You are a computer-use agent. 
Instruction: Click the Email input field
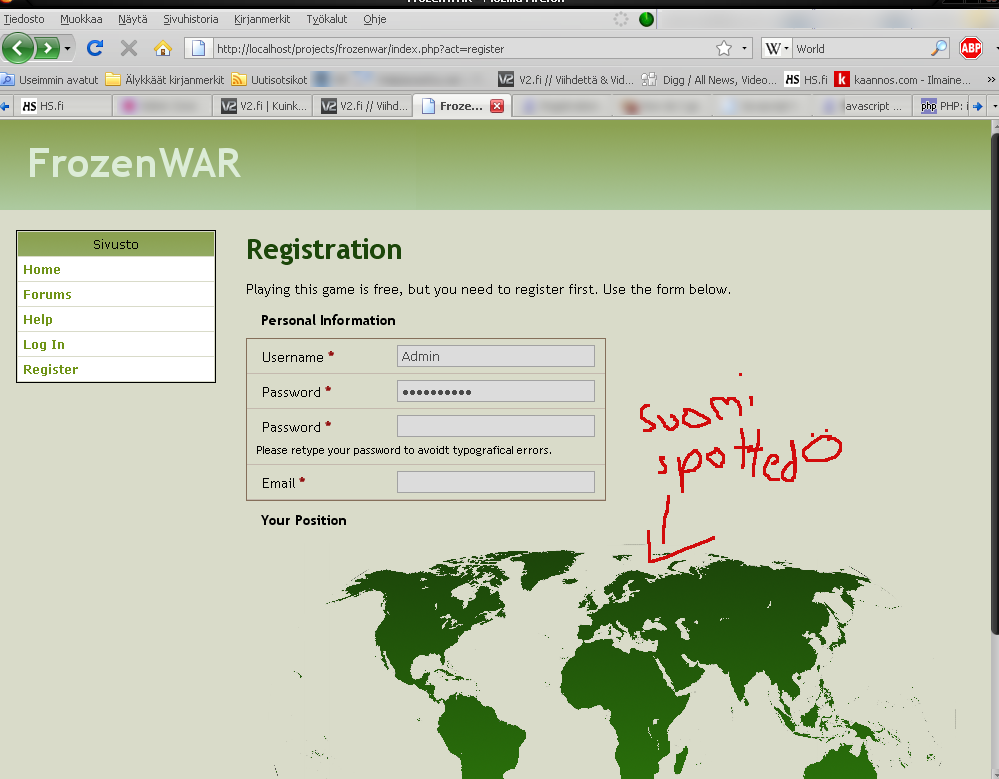point(495,482)
